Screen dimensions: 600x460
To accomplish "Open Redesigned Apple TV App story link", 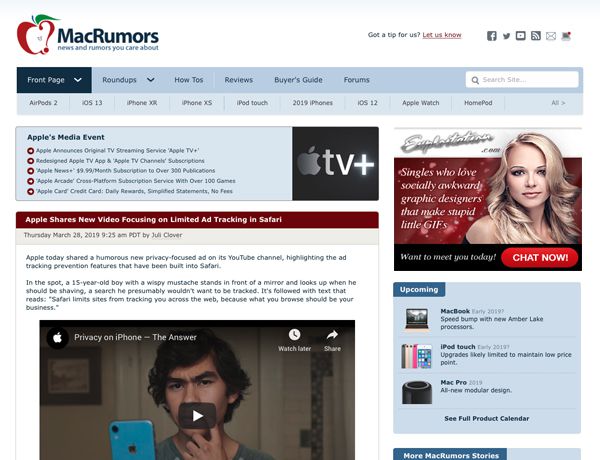I will pos(120,161).
